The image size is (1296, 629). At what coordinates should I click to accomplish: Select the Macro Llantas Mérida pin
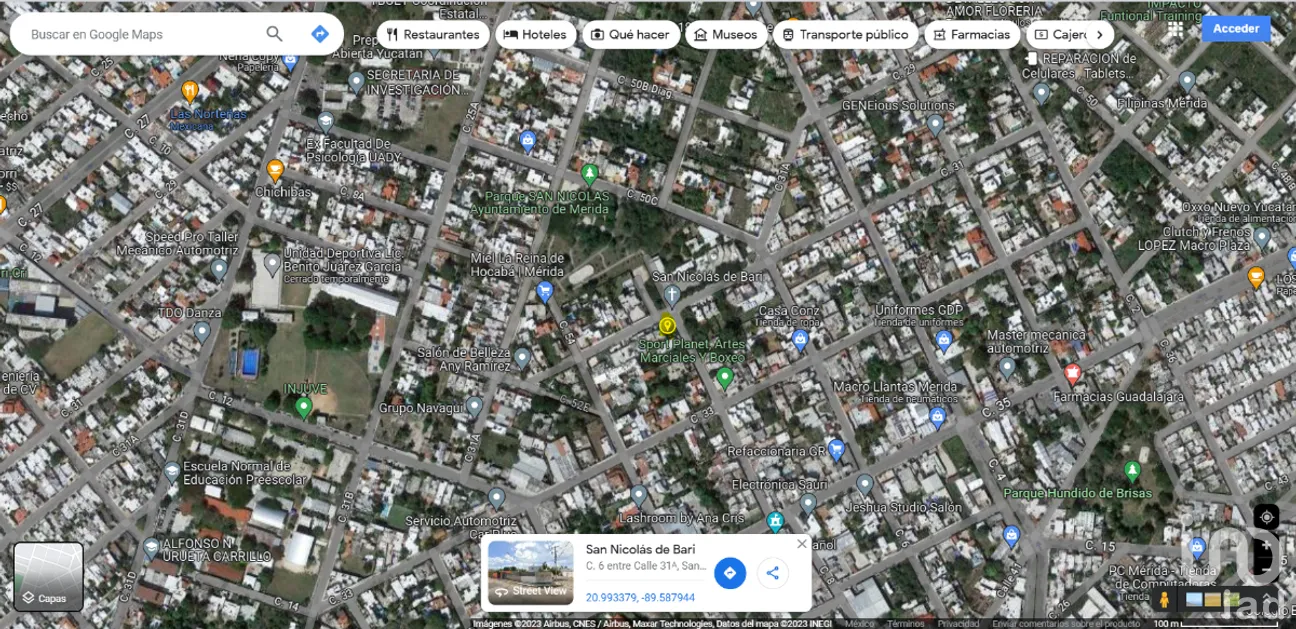[937, 418]
